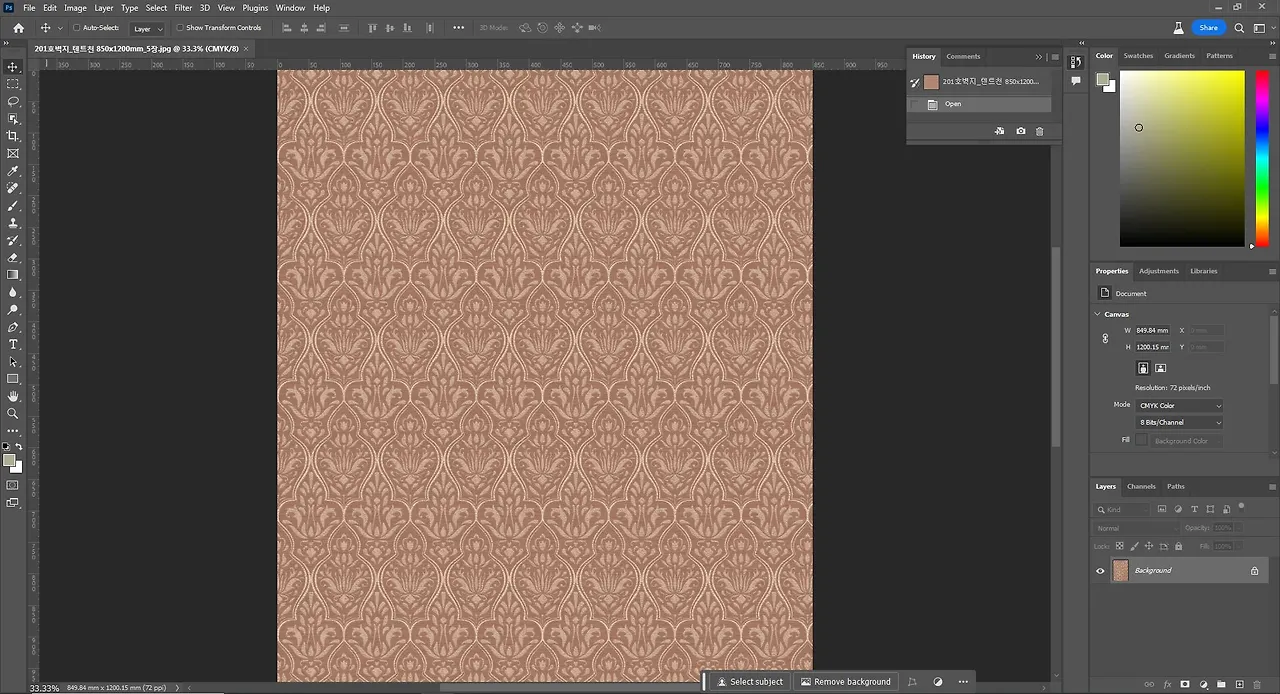Image resolution: width=1280 pixels, height=694 pixels.
Task: Select the Zoom tool
Action: coord(13,413)
